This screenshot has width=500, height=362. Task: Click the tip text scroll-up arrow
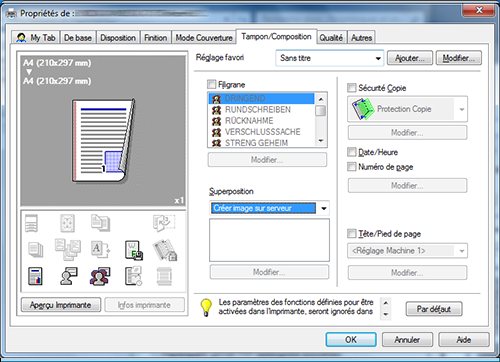click(x=386, y=303)
